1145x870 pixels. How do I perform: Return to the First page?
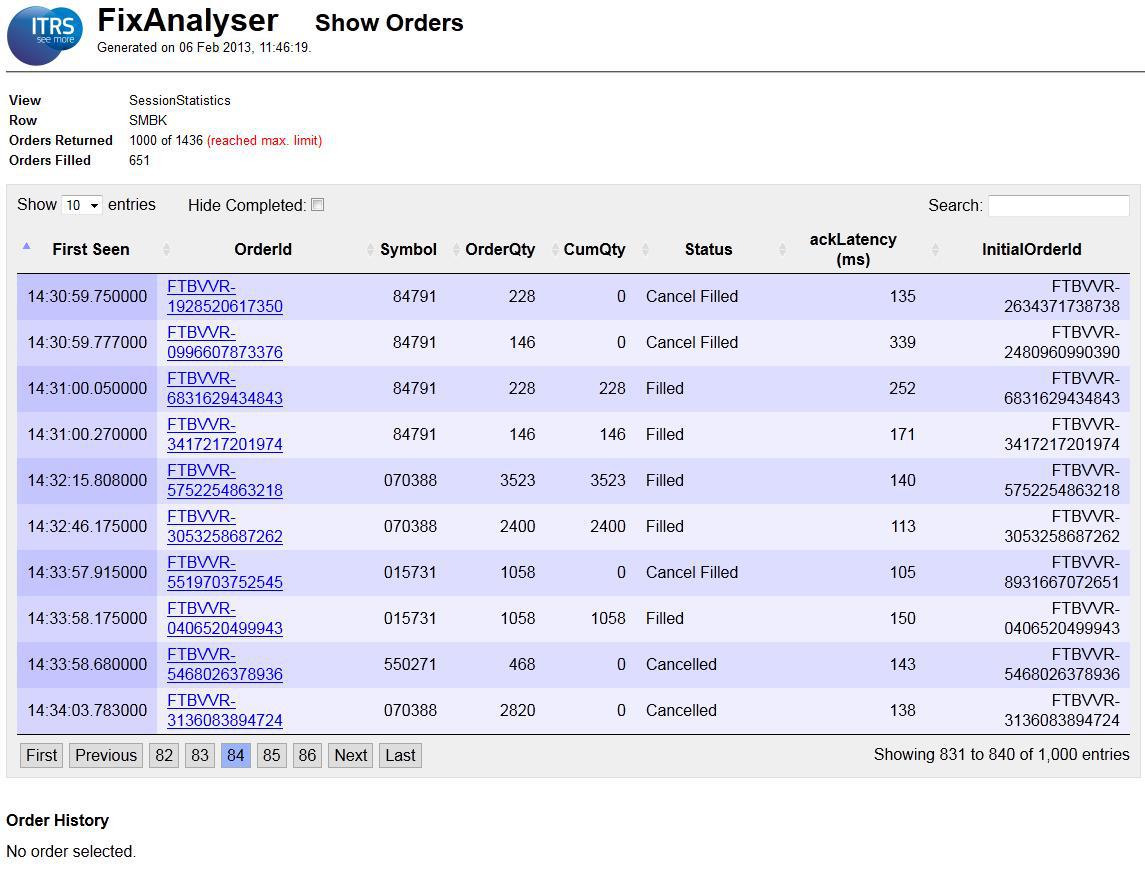click(x=41, y=755)
